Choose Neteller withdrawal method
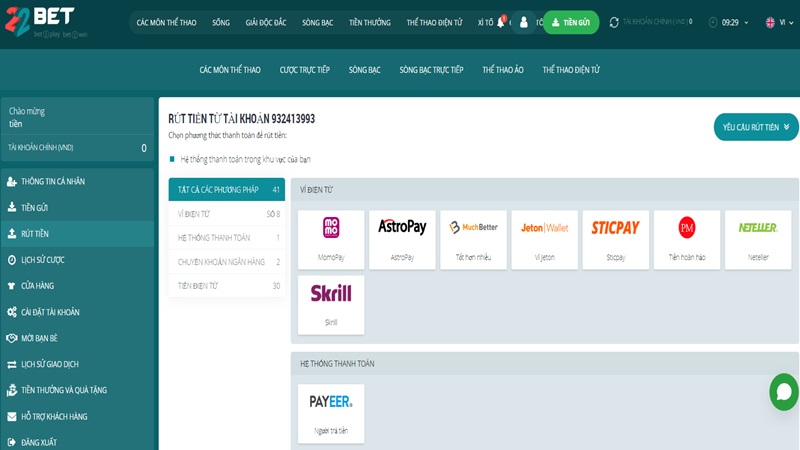The width and height of the screenshot is (800, 450). (x=758, y=239)
